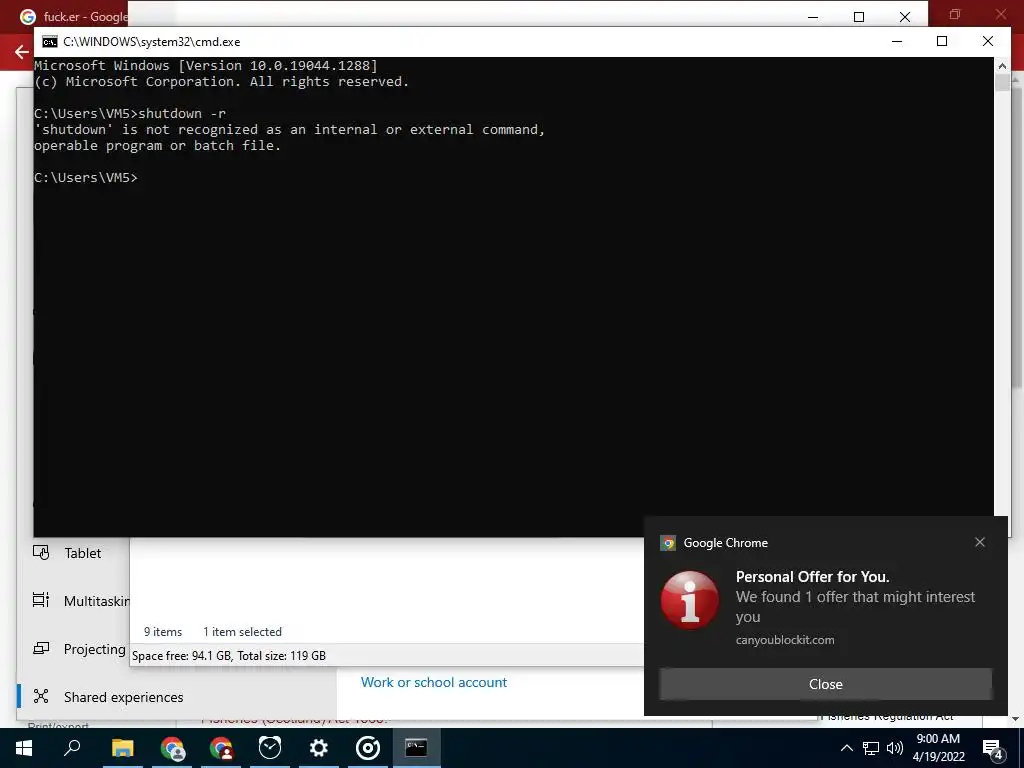The height and width of the screenshot is (768, 1024).
Task: Show hidden system tray icons
Action: click(846, 748)
